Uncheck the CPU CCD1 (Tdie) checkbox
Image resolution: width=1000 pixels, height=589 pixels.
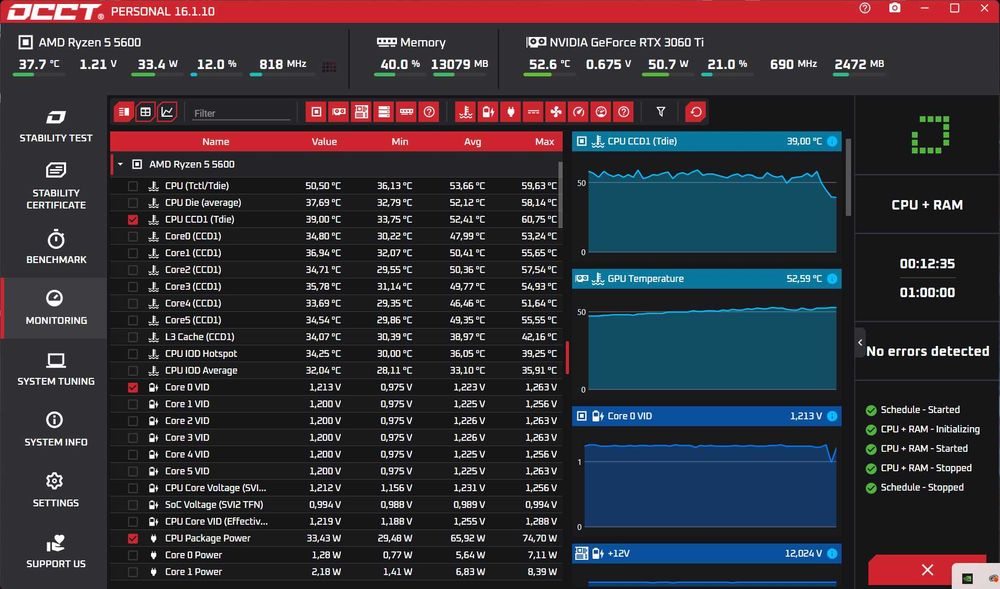pos(133,219)
